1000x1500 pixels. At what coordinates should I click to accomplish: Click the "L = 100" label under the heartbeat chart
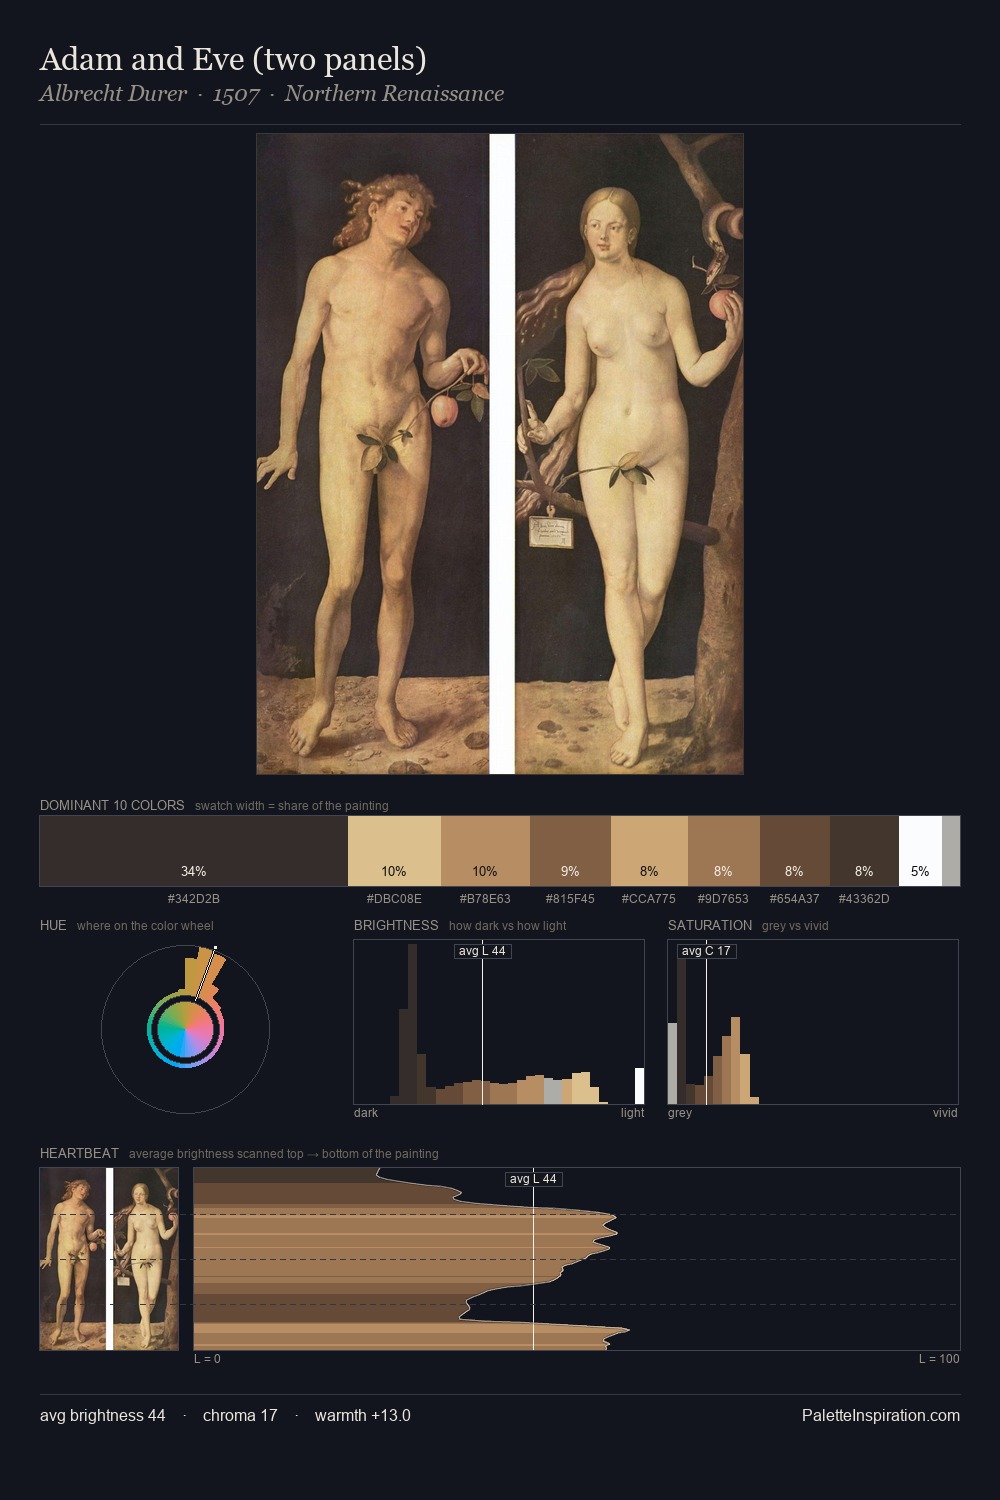click(x=939, y=1358)
